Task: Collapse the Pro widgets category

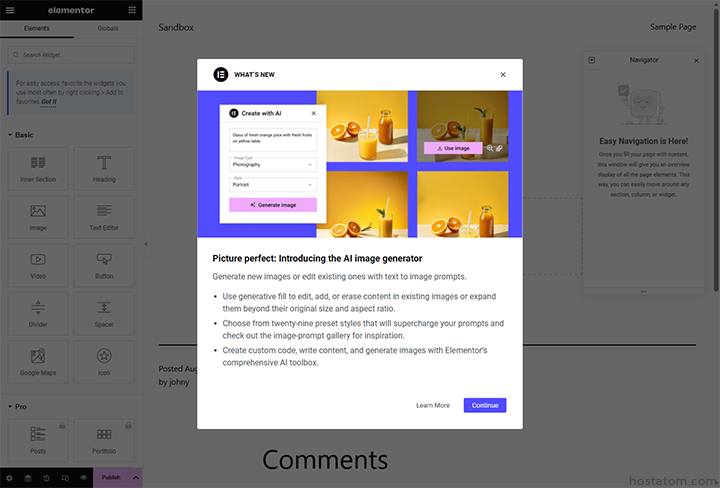Action: click(10, 406)
